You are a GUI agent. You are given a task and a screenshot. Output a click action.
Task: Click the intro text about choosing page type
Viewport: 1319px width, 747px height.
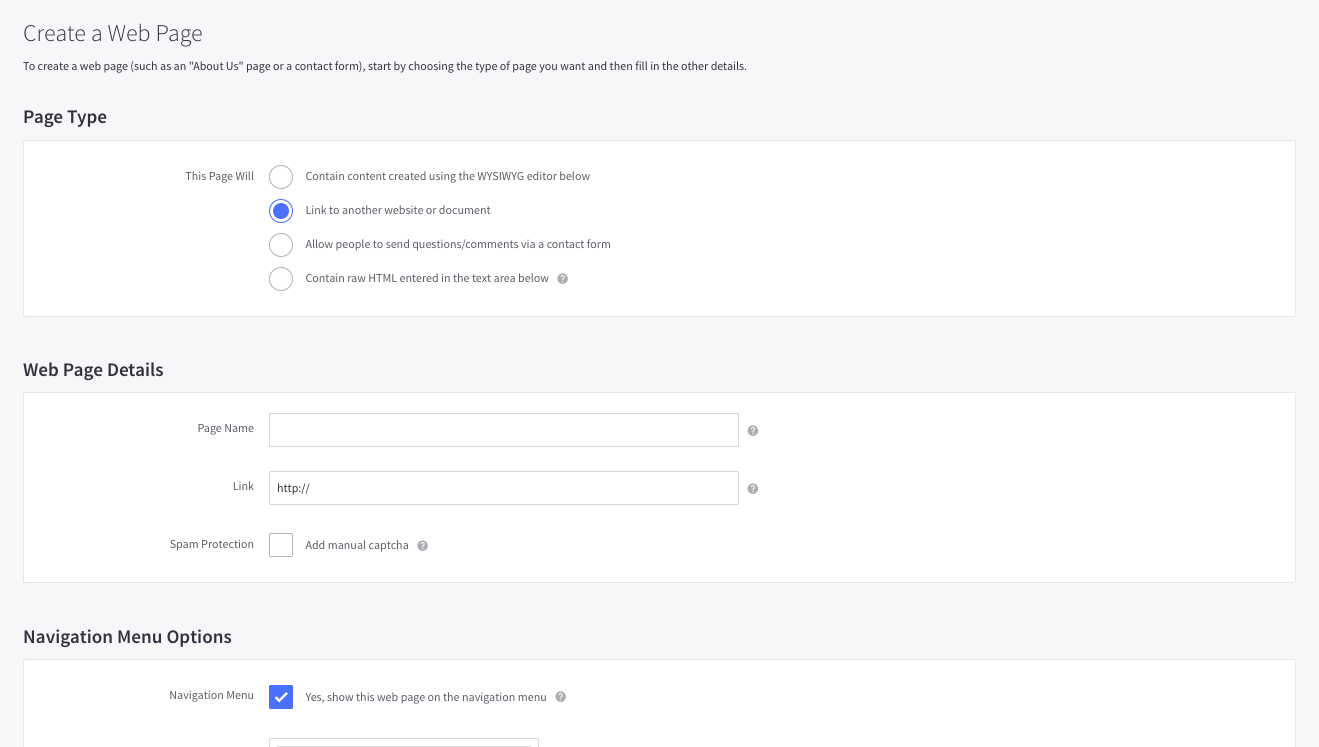[x=385, y=67]
